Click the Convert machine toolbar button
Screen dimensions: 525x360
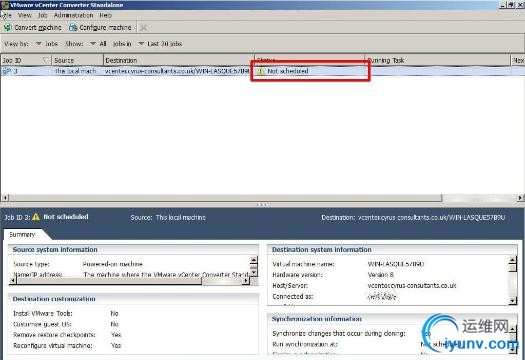tap(32, 28)
